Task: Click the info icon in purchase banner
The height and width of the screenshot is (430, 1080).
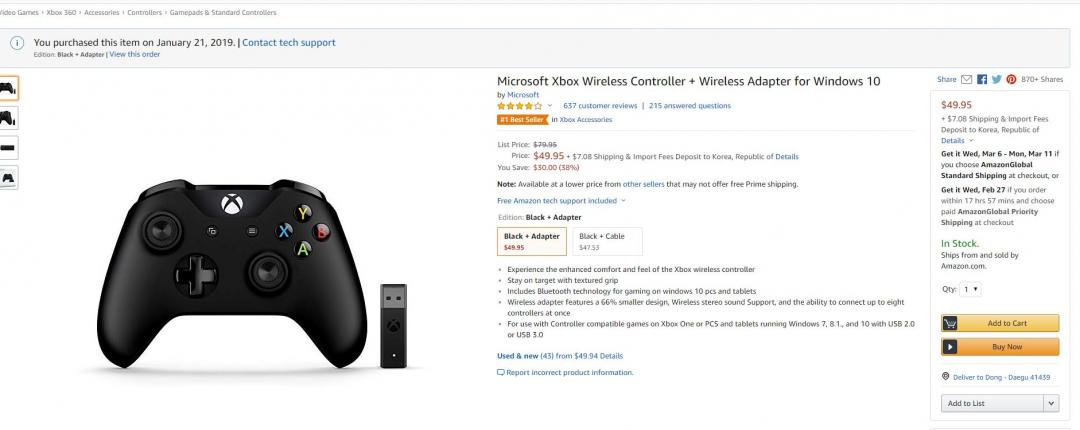Action: coord(17,43)
